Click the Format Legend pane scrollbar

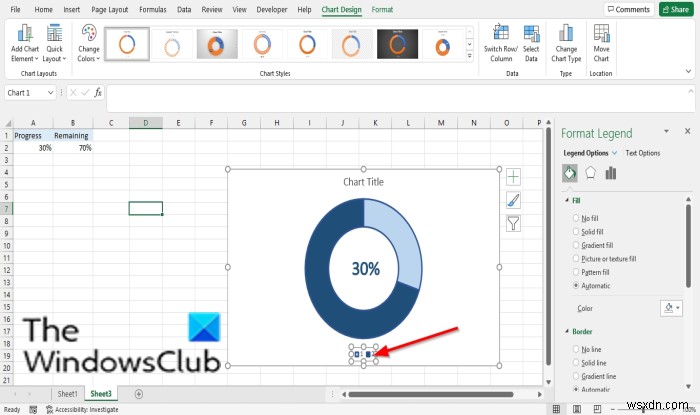point(688,245)
